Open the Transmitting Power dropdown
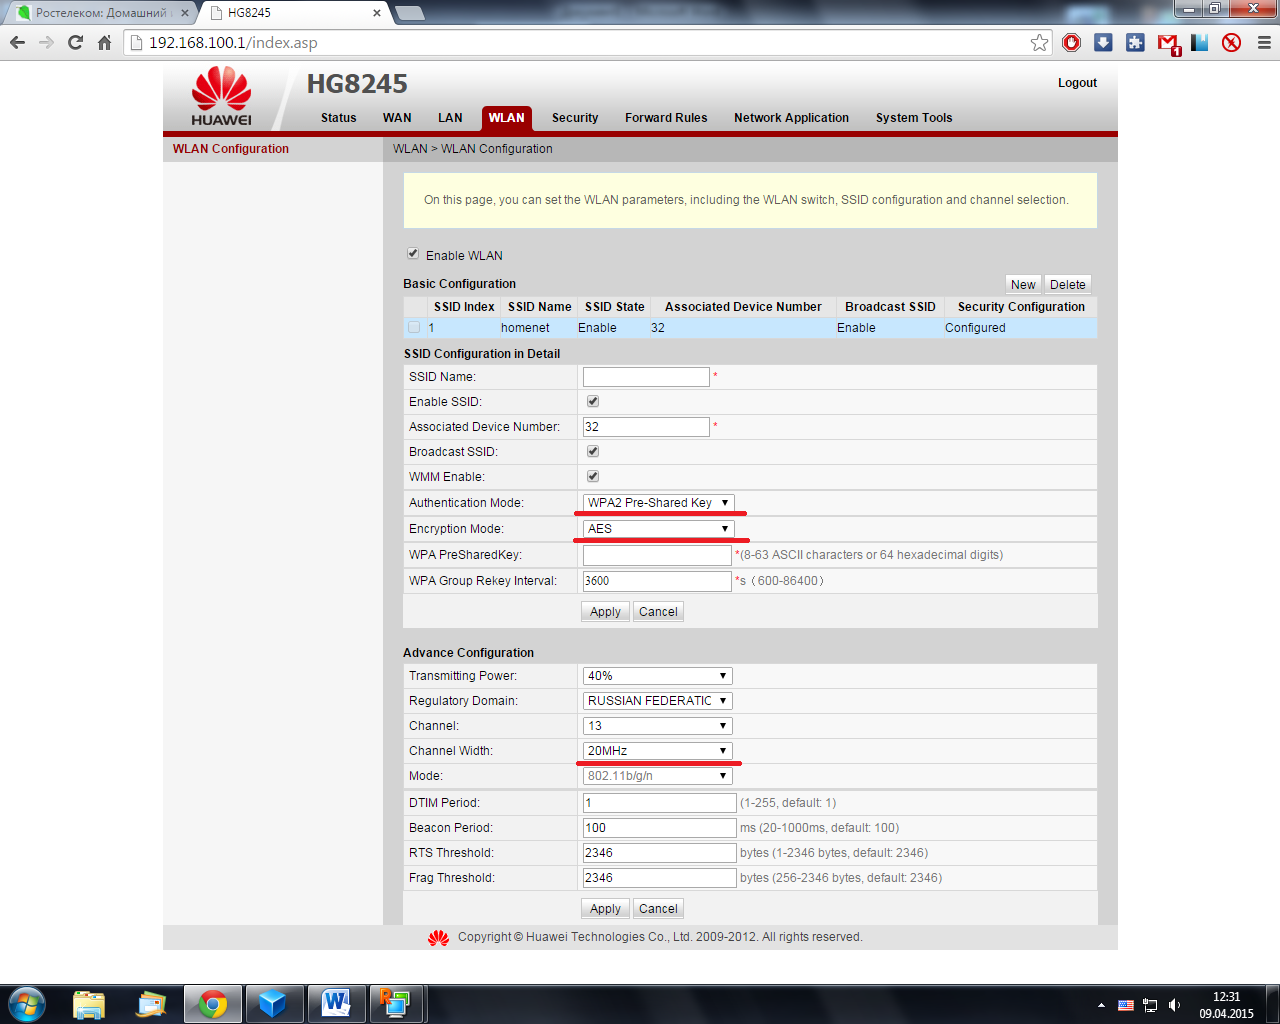 tap(657, 676)
